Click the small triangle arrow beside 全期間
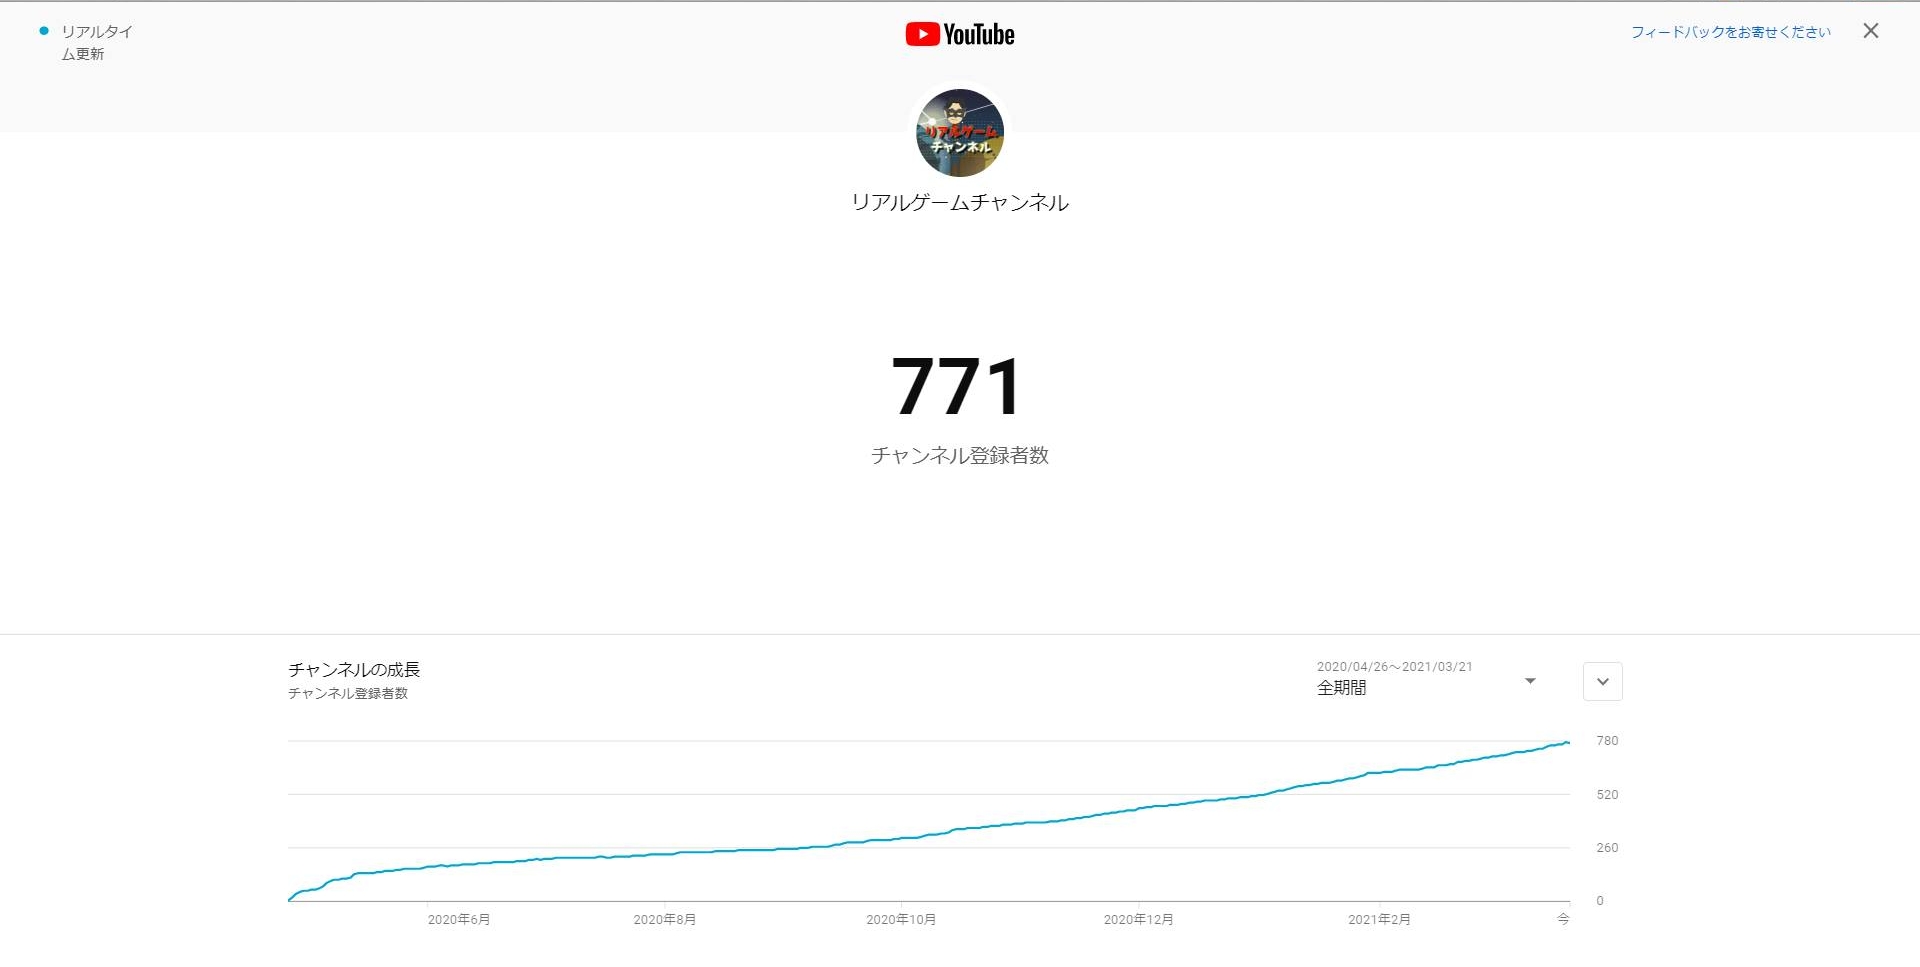 point(1529,681)
